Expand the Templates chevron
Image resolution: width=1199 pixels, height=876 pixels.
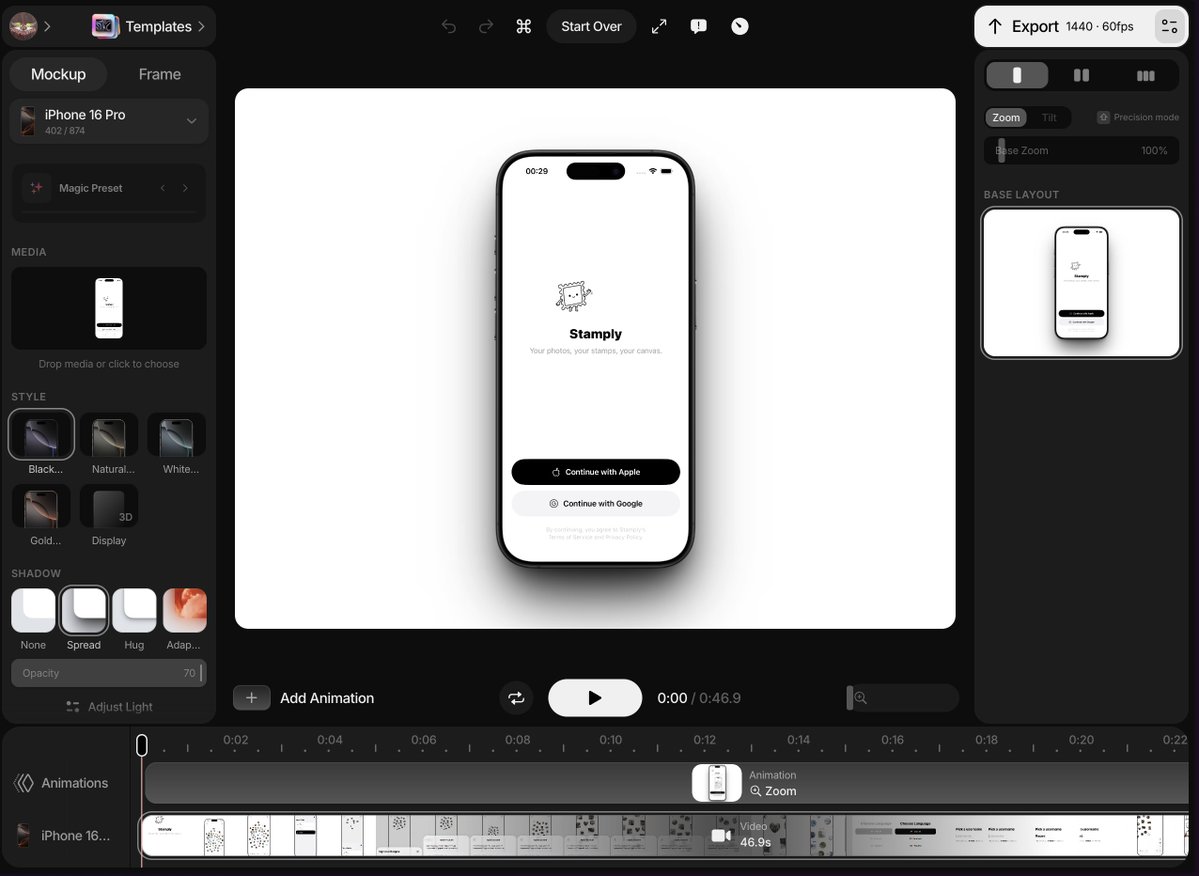(201, 26)
